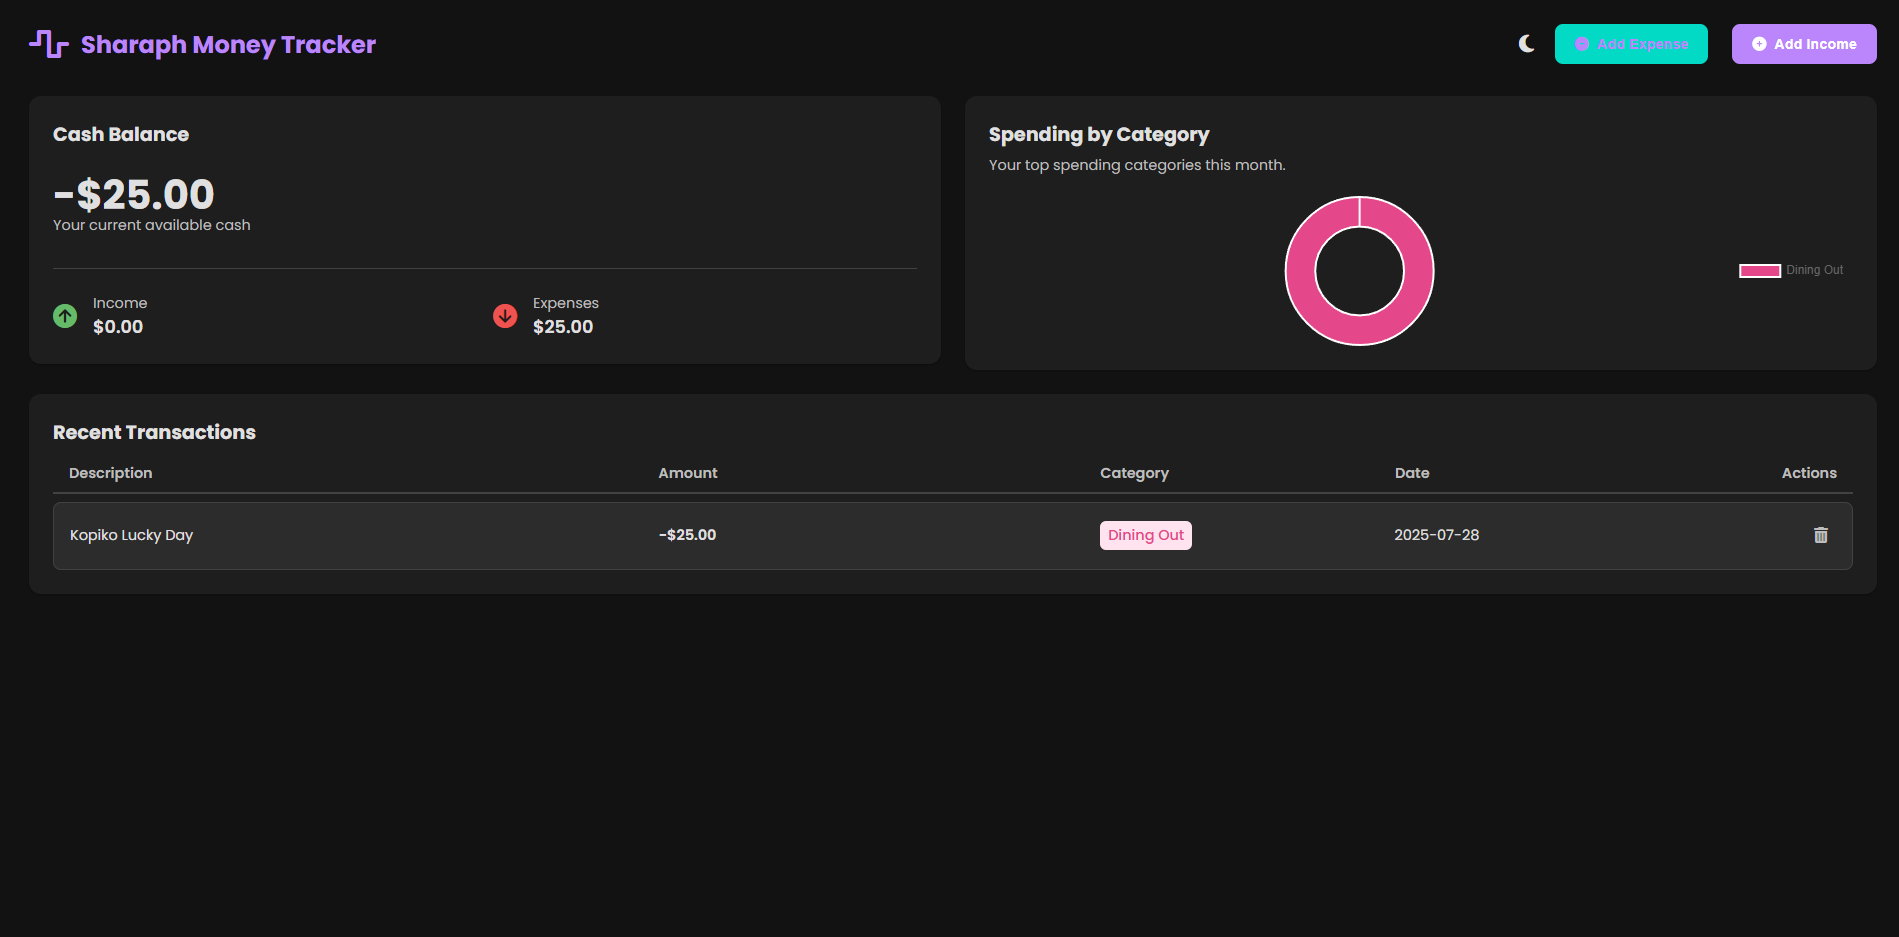Click the $25.00 expenses total value
This screenshot has width=1899, height=937.
563,327
